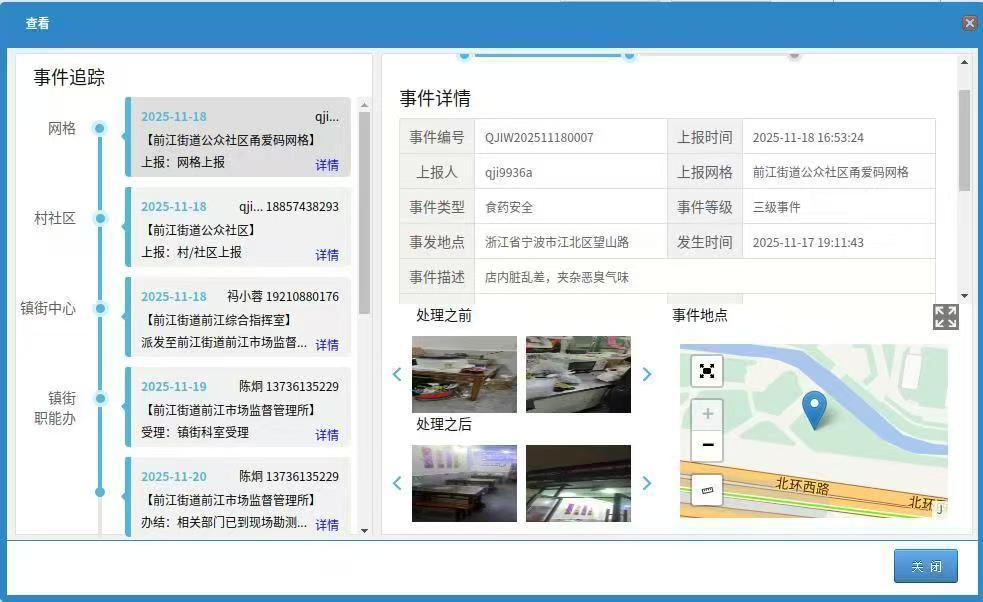Click the map scale ruler icon

coord(707,491)
